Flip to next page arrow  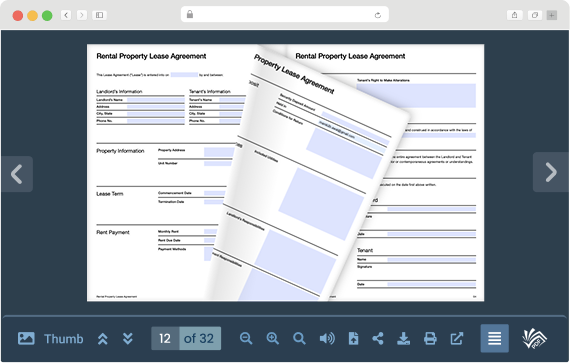551,172
